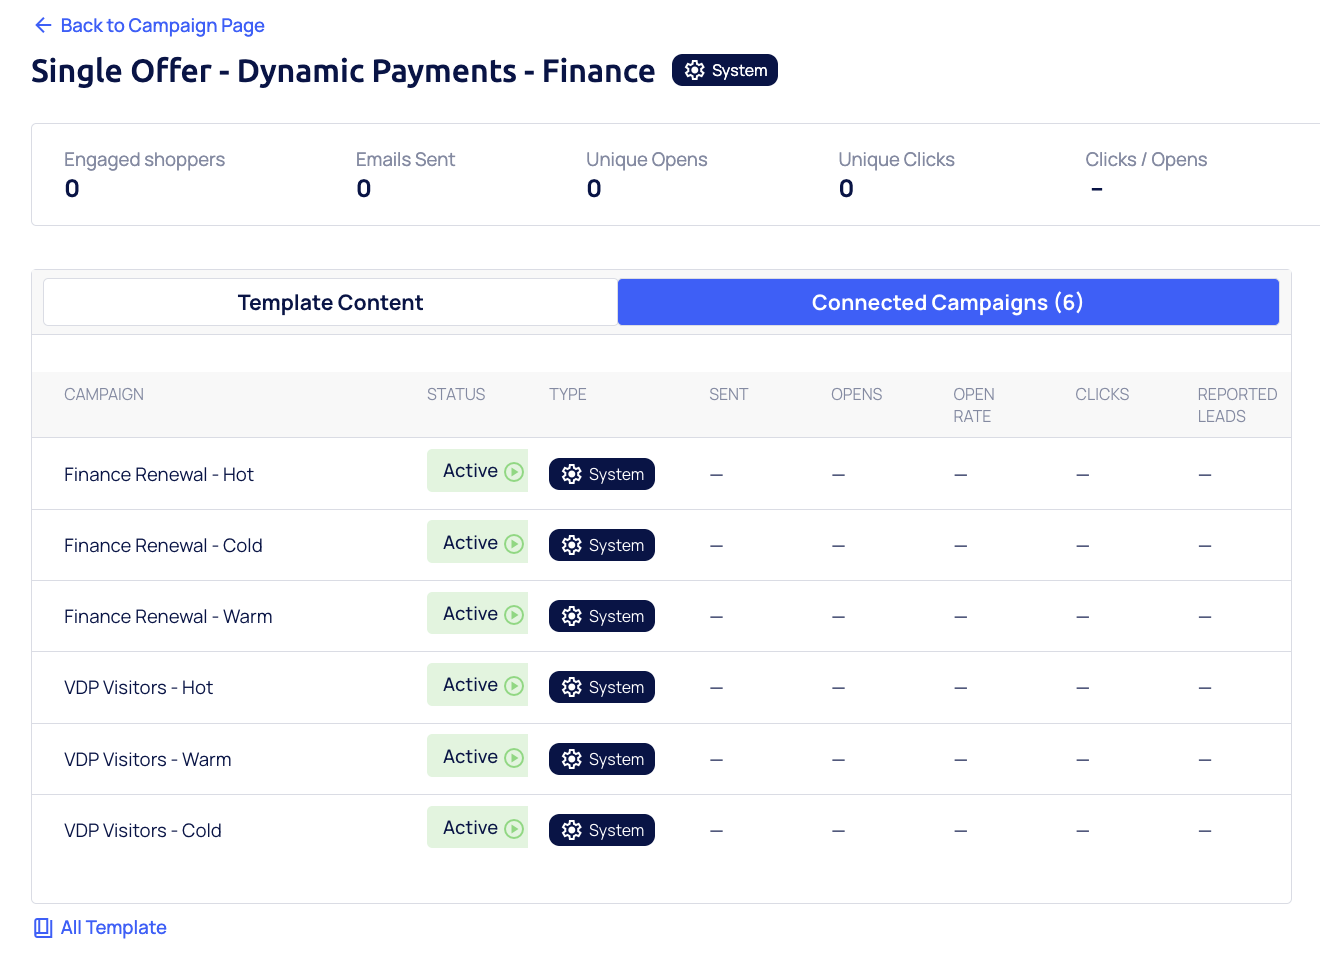The height and width of the screenshot is (968, 1320).
Task: Click the Campaign column header
Action: [104, 394]
